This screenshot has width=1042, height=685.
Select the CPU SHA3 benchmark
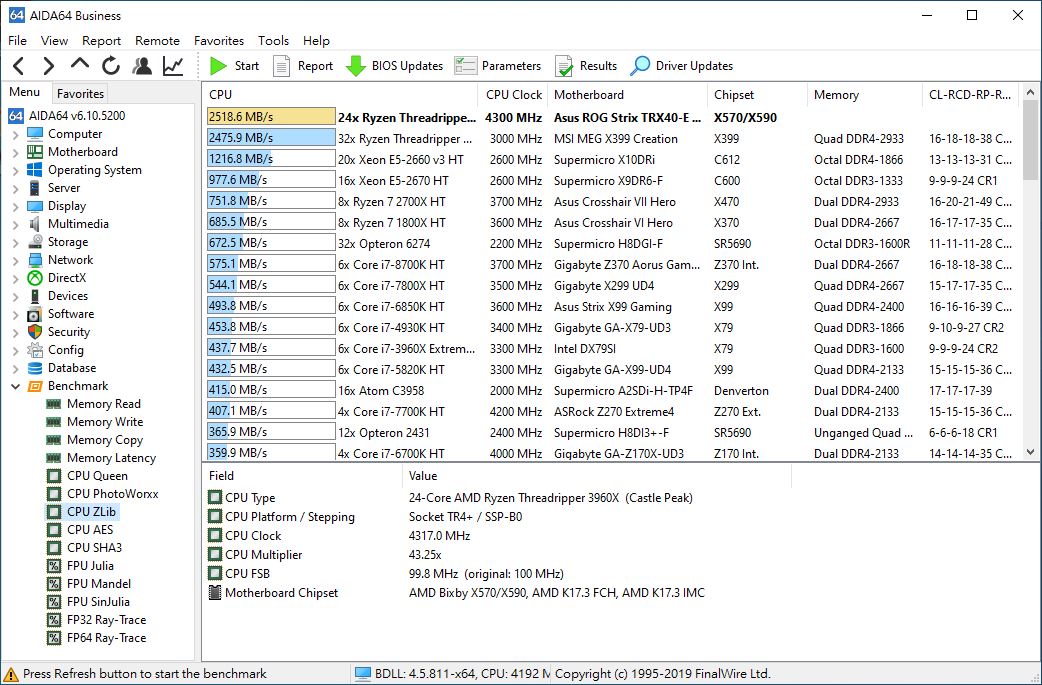click(94, 547)
